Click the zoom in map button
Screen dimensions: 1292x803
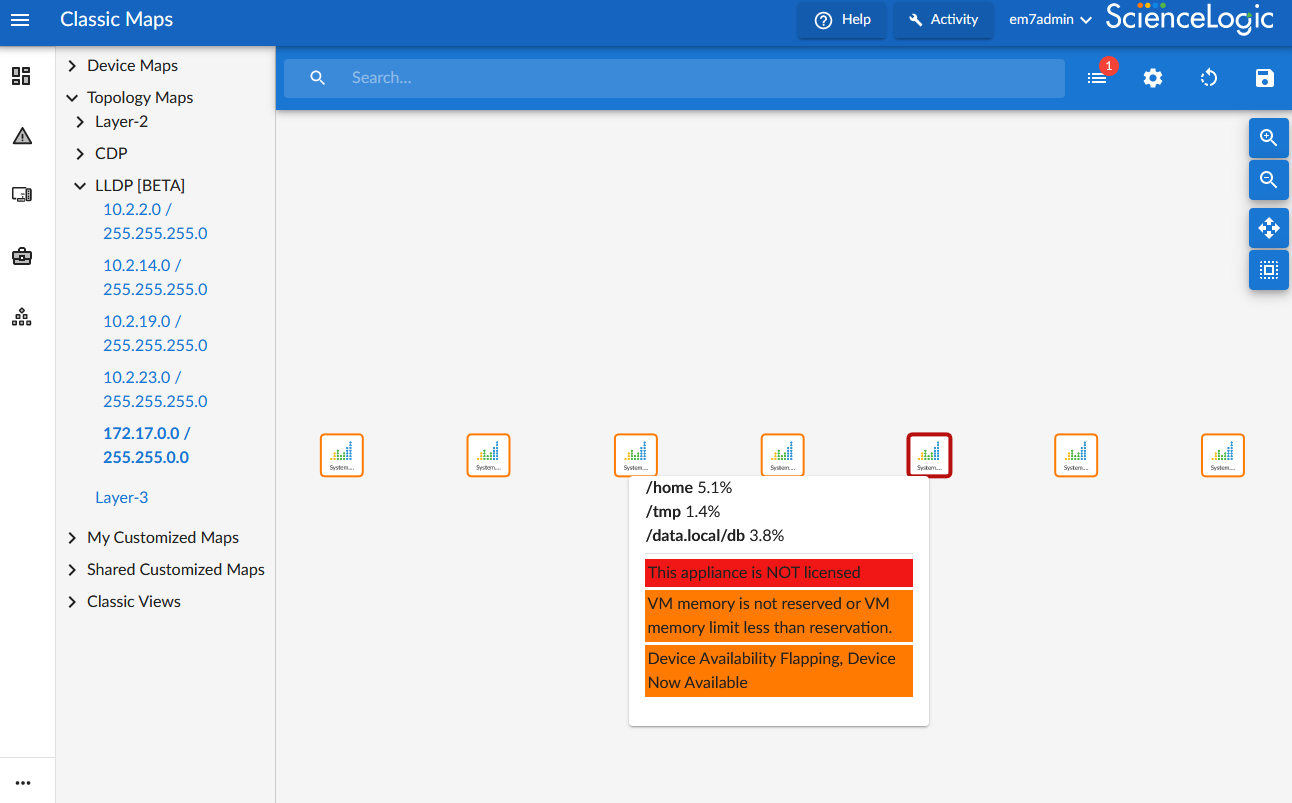coord(1268,138)
